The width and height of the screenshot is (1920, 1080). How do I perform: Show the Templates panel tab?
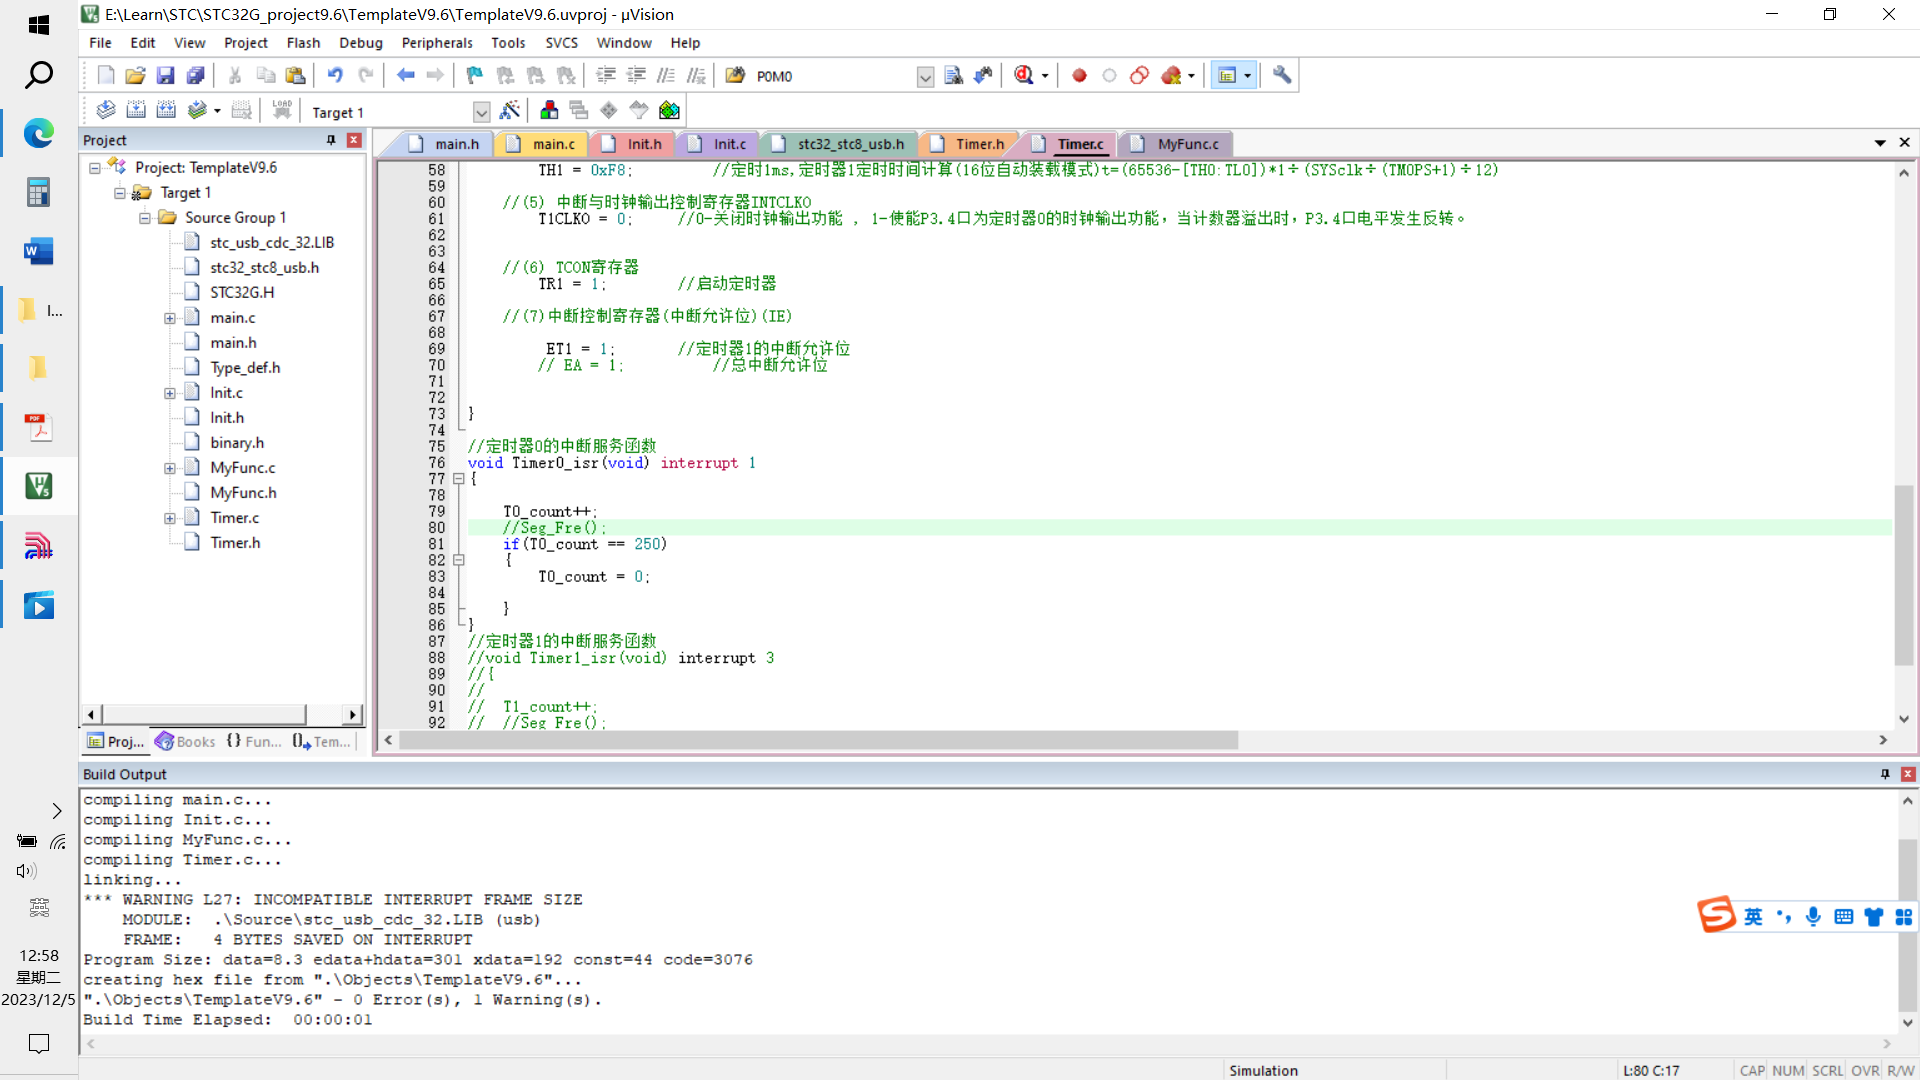pos(322,741)
